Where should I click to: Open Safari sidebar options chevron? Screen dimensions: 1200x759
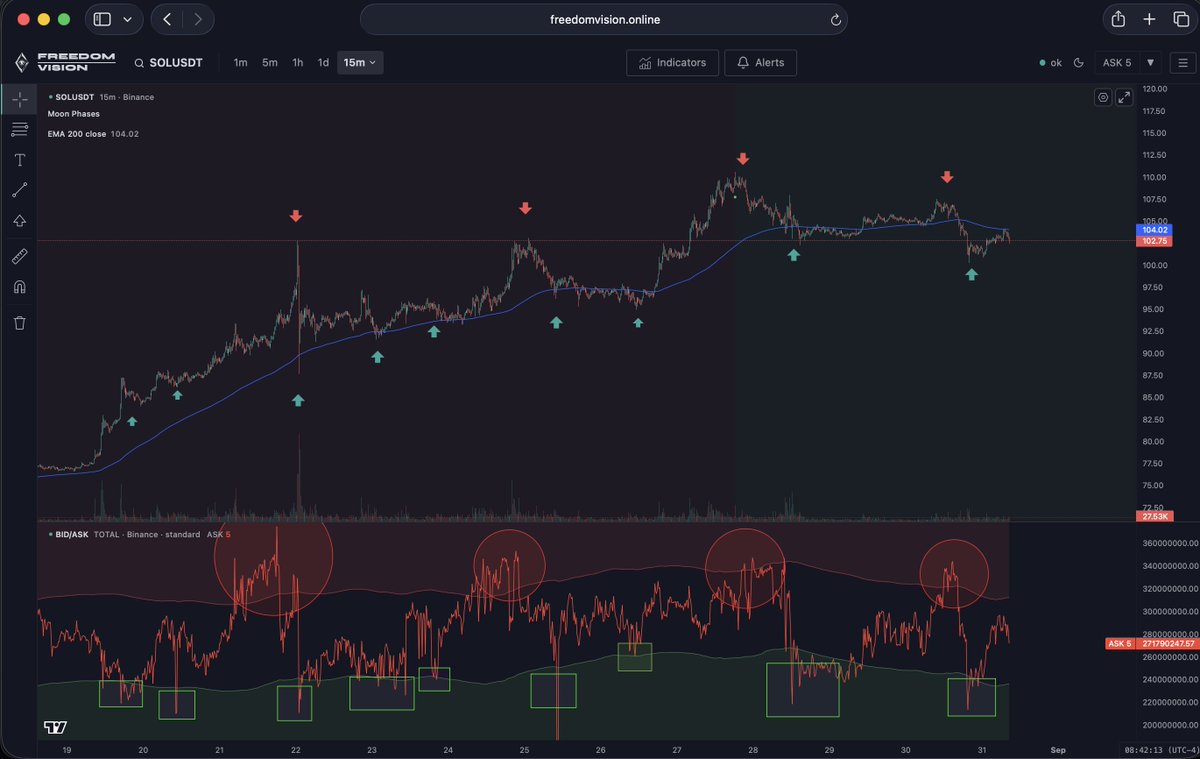pos(127,19)
